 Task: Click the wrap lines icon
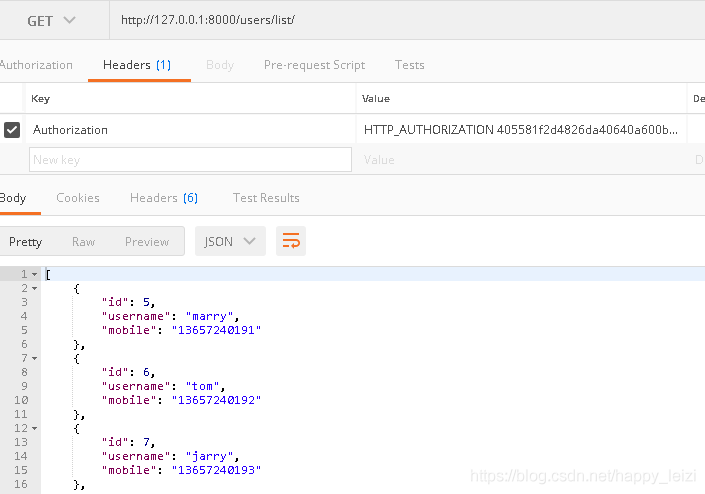click(x=291, y=241)
